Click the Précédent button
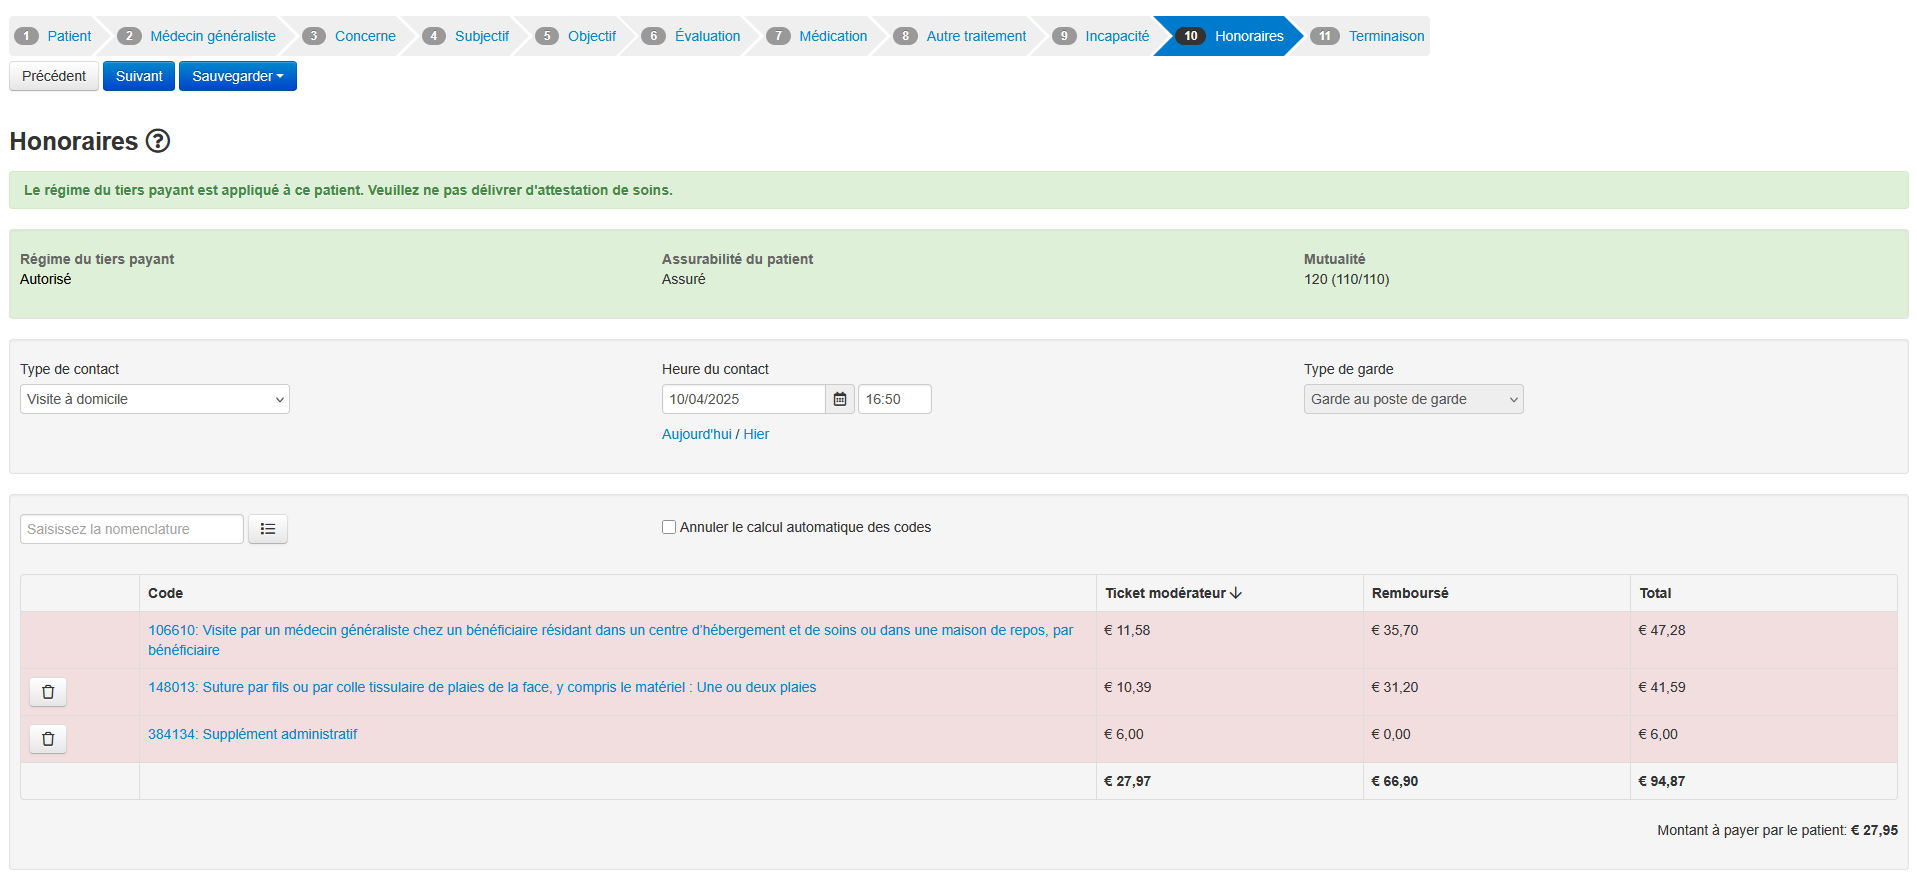1917x880 pixels. point(54,76)
